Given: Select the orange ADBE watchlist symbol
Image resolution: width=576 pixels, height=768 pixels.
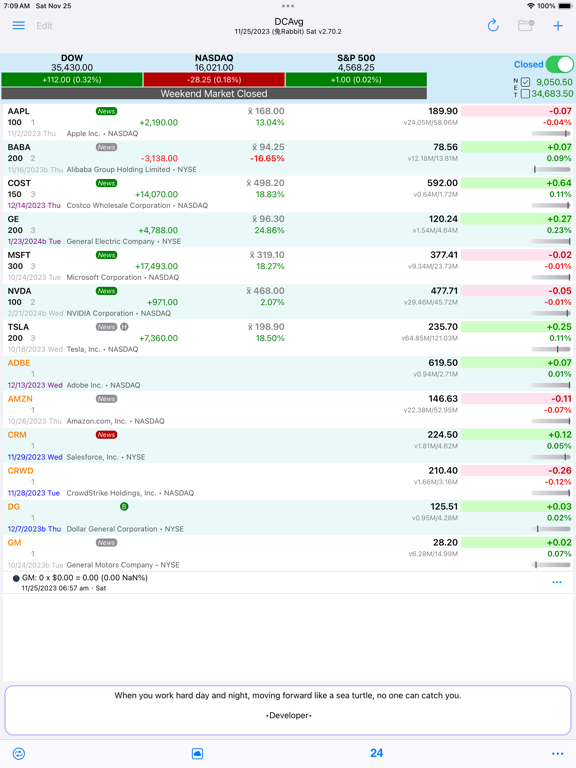Looking at the screenshot, I should click(x=19, y=363).
